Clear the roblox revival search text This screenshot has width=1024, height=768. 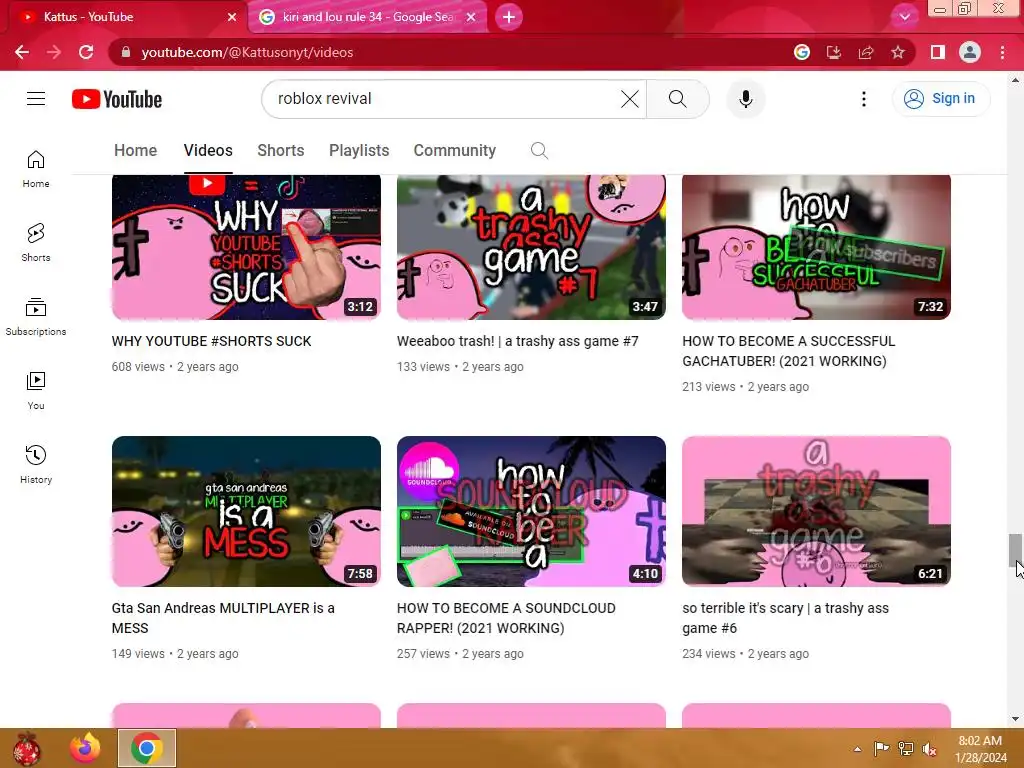click(x=630, y=99)
